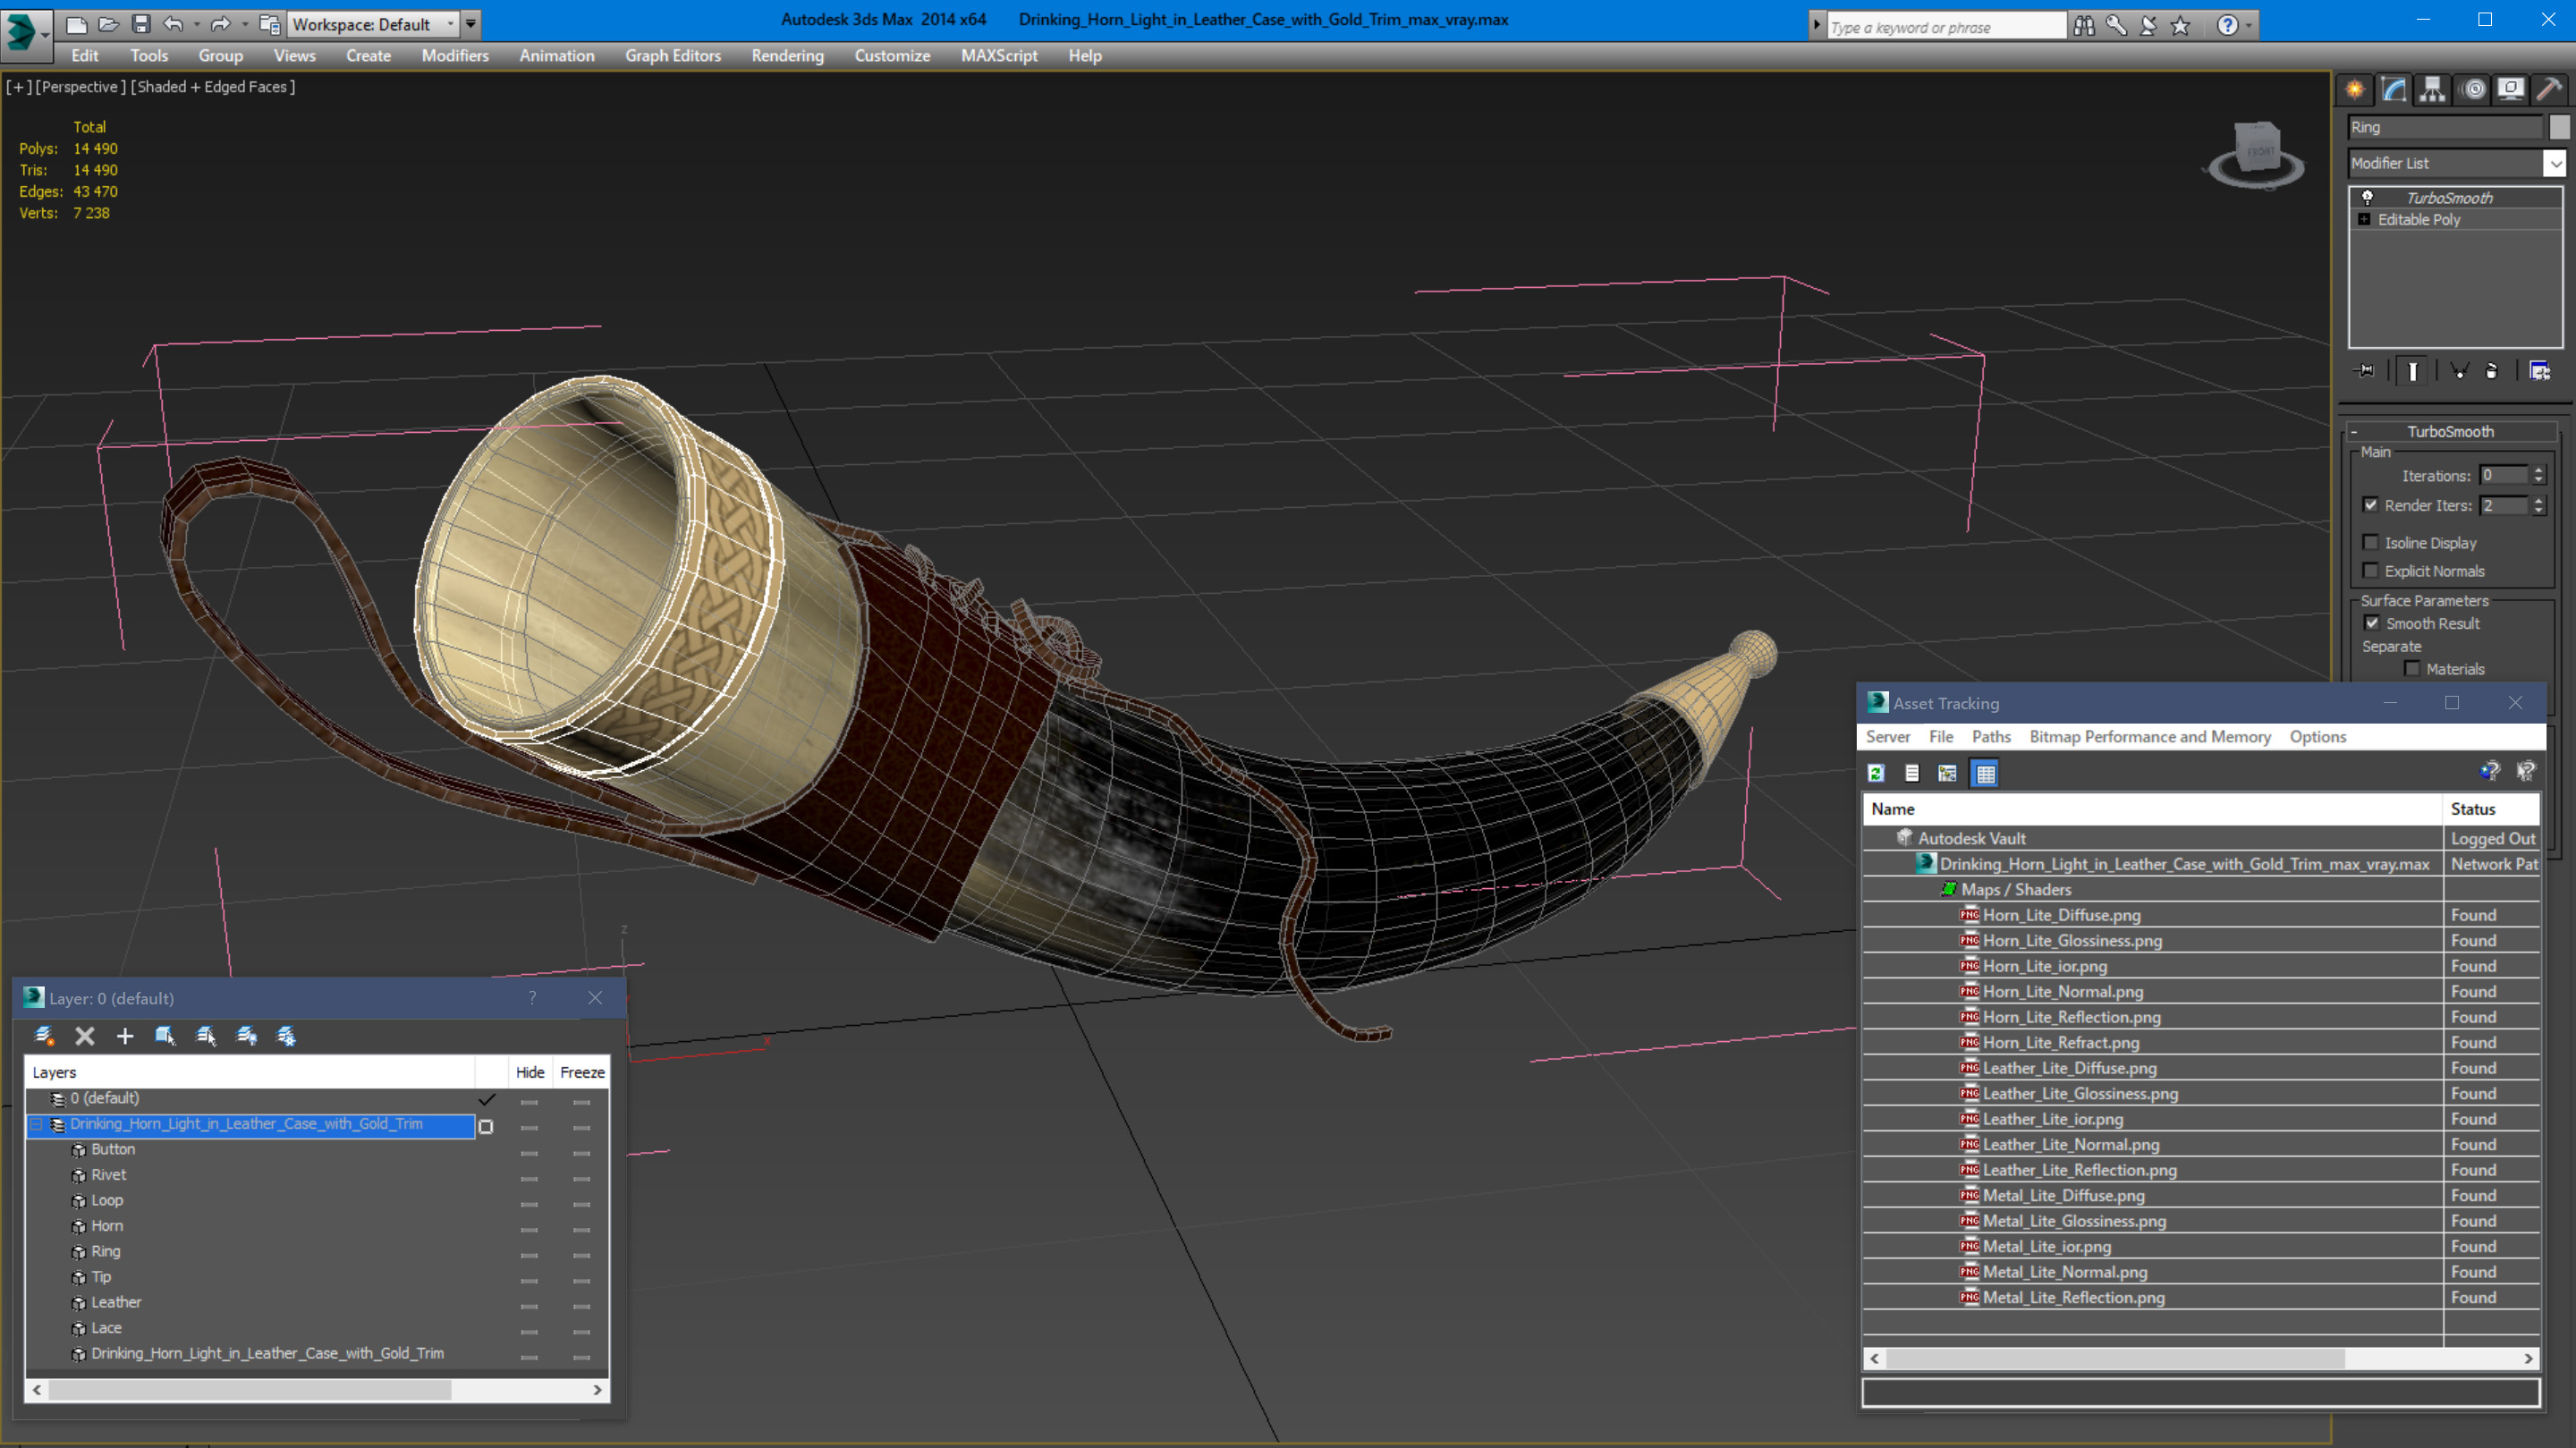Switch Asset Tracking to Tree View icon
Image resolution: width=2576 pixels, height=1448 pixels.
click(x=1947, y=773)
